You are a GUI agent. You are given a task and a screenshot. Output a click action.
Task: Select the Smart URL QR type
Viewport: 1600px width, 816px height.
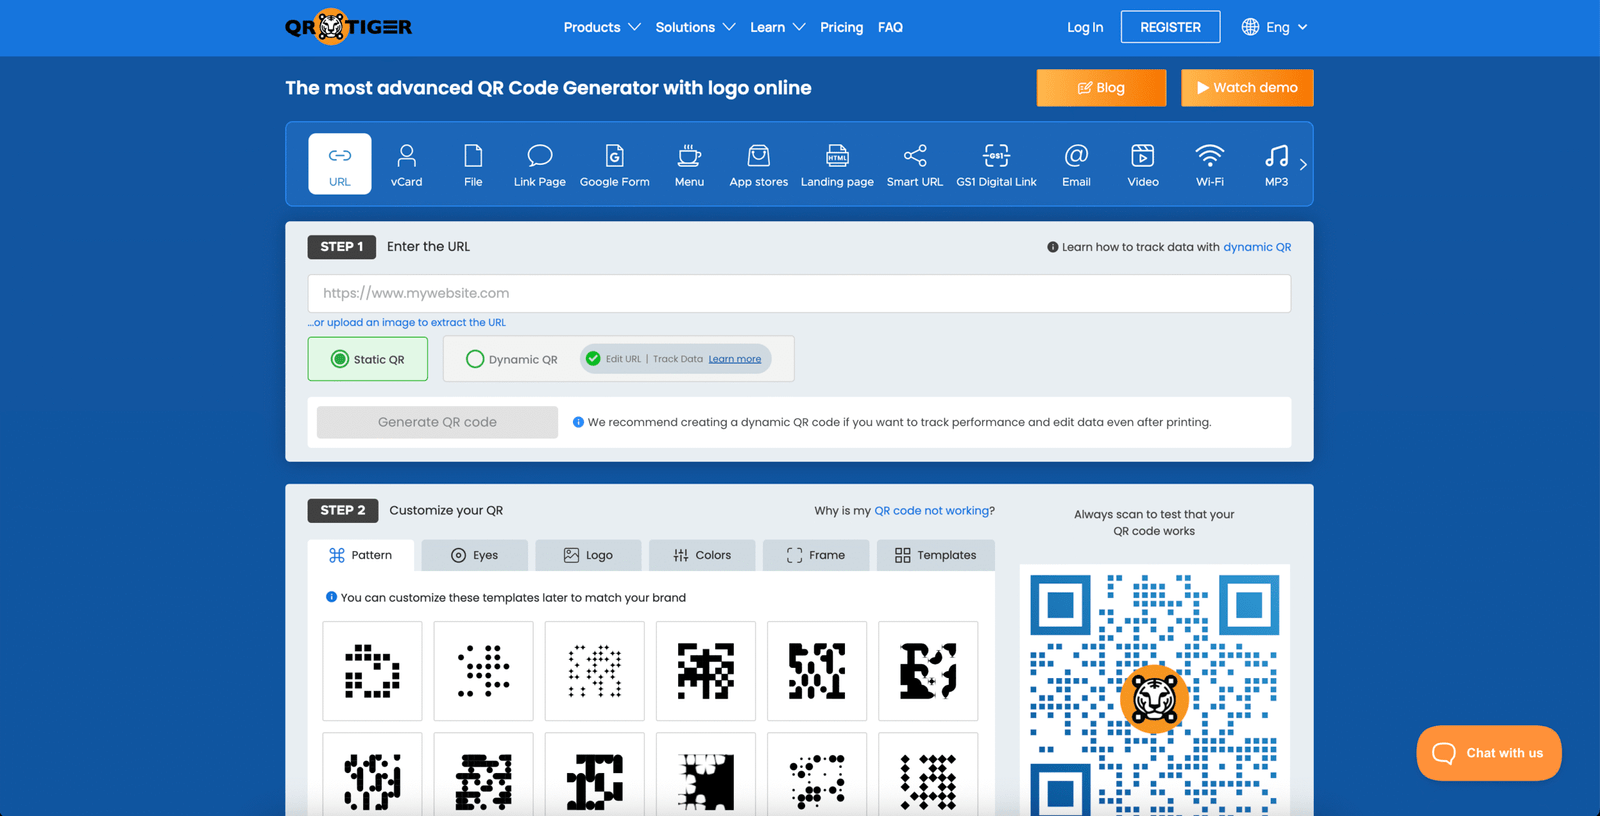(915, 164)
